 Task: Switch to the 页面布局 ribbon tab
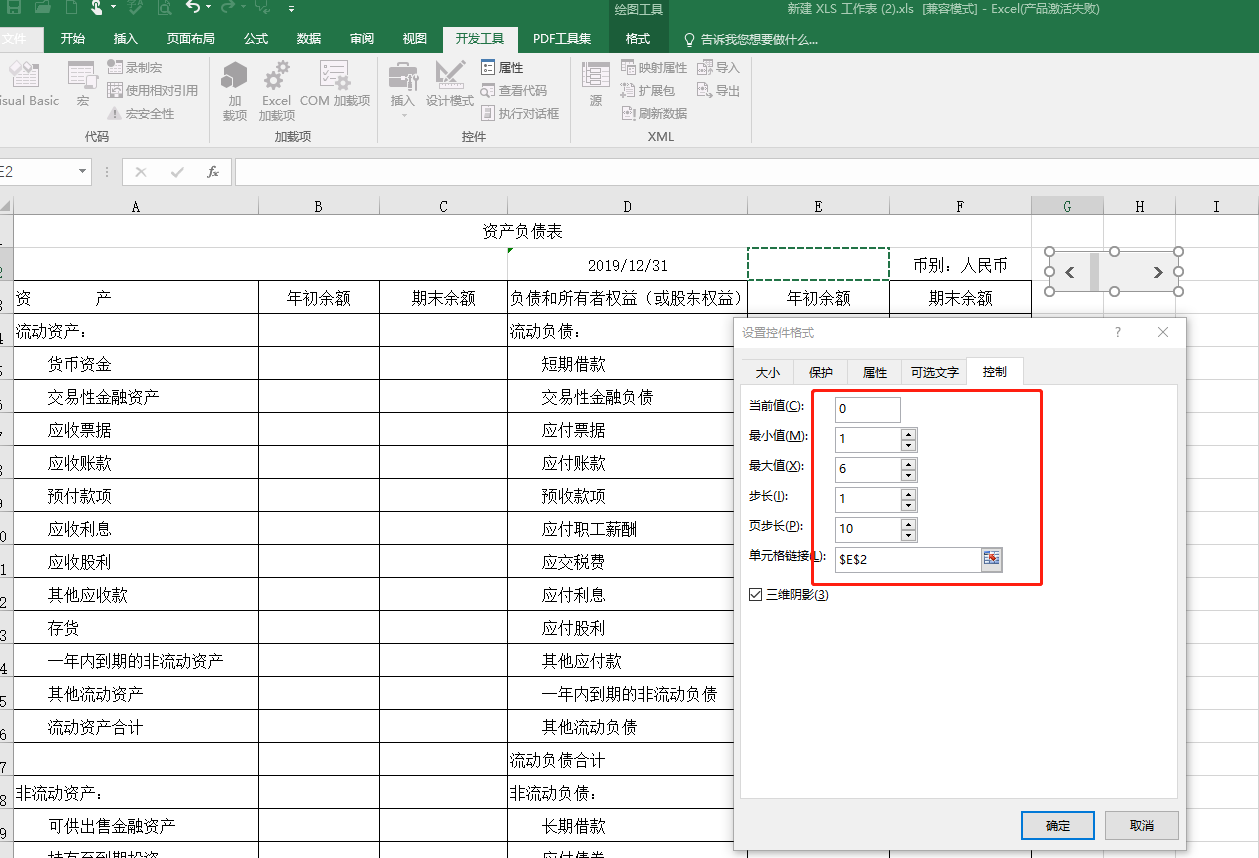[190, 39]
